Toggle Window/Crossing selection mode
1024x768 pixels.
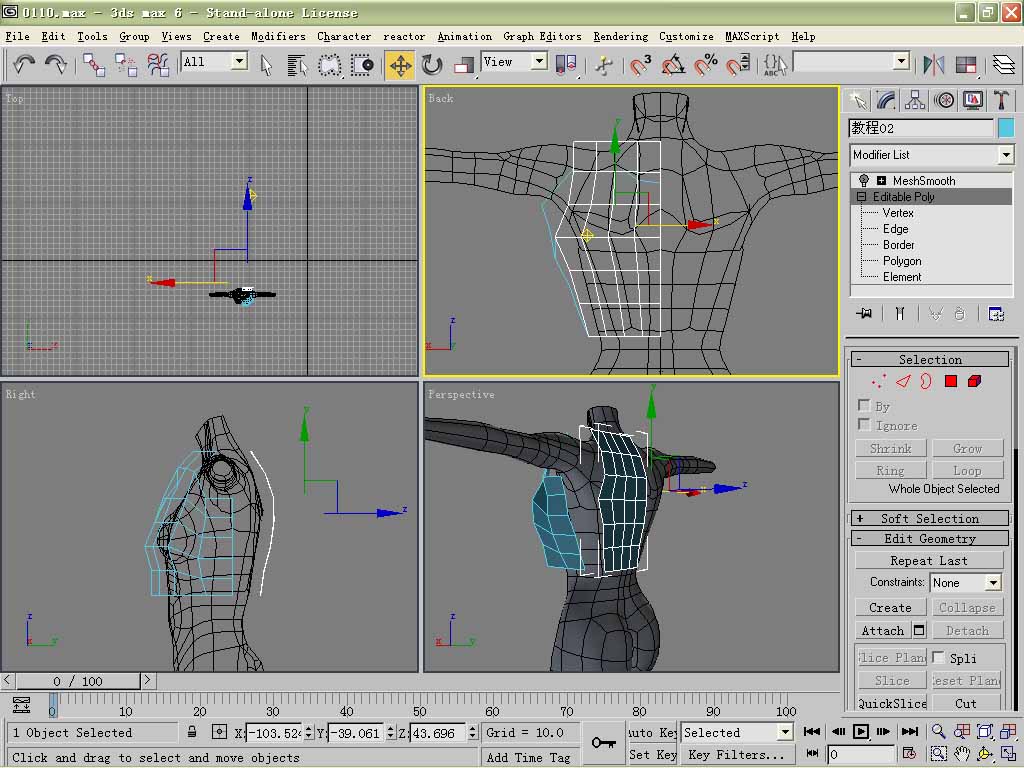coord(362,65)
